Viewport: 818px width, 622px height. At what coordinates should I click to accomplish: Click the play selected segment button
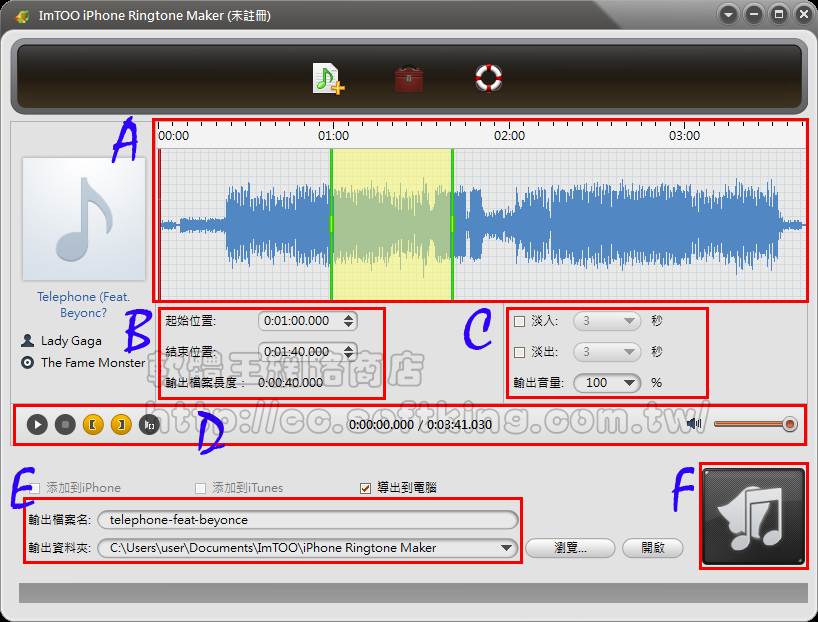[x=149, y=425]
